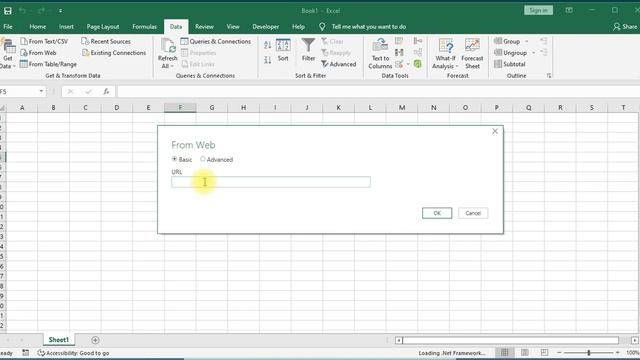The width and height of the screenshot is (640, 360).
Task: Open the Get Data button
Action: coord(7,54)
